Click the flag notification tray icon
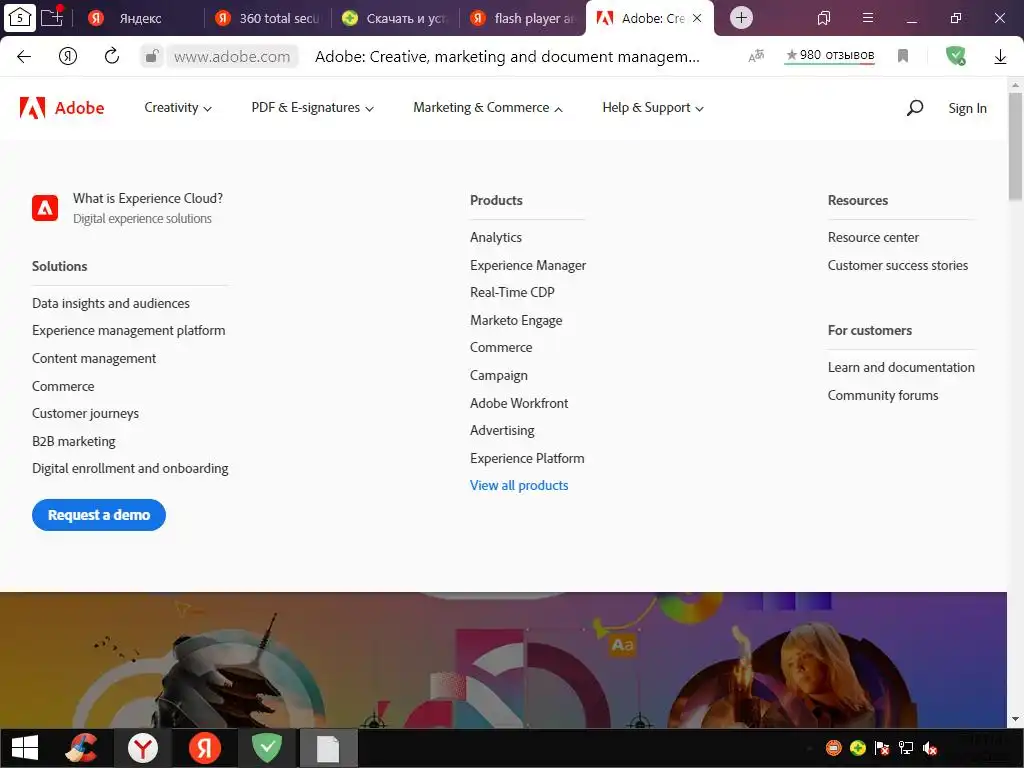The height and width of the screenshot is (768, 1024). (x=882, y=748)
